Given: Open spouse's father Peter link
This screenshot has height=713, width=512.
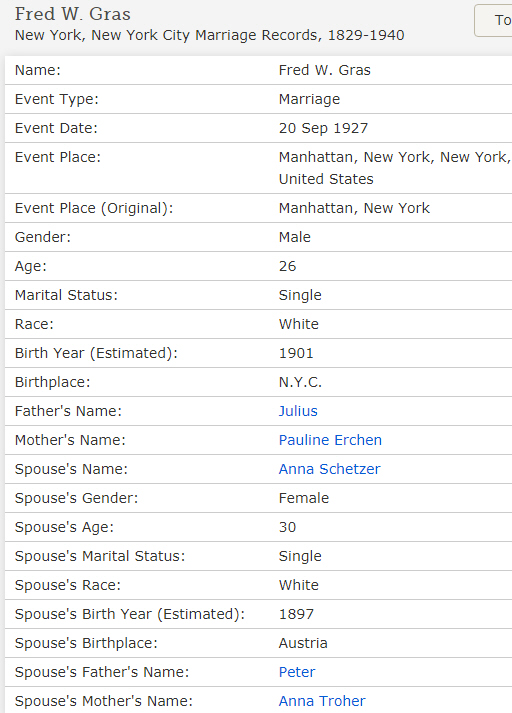Looking at the screenshot, I should tap(297, 672).
